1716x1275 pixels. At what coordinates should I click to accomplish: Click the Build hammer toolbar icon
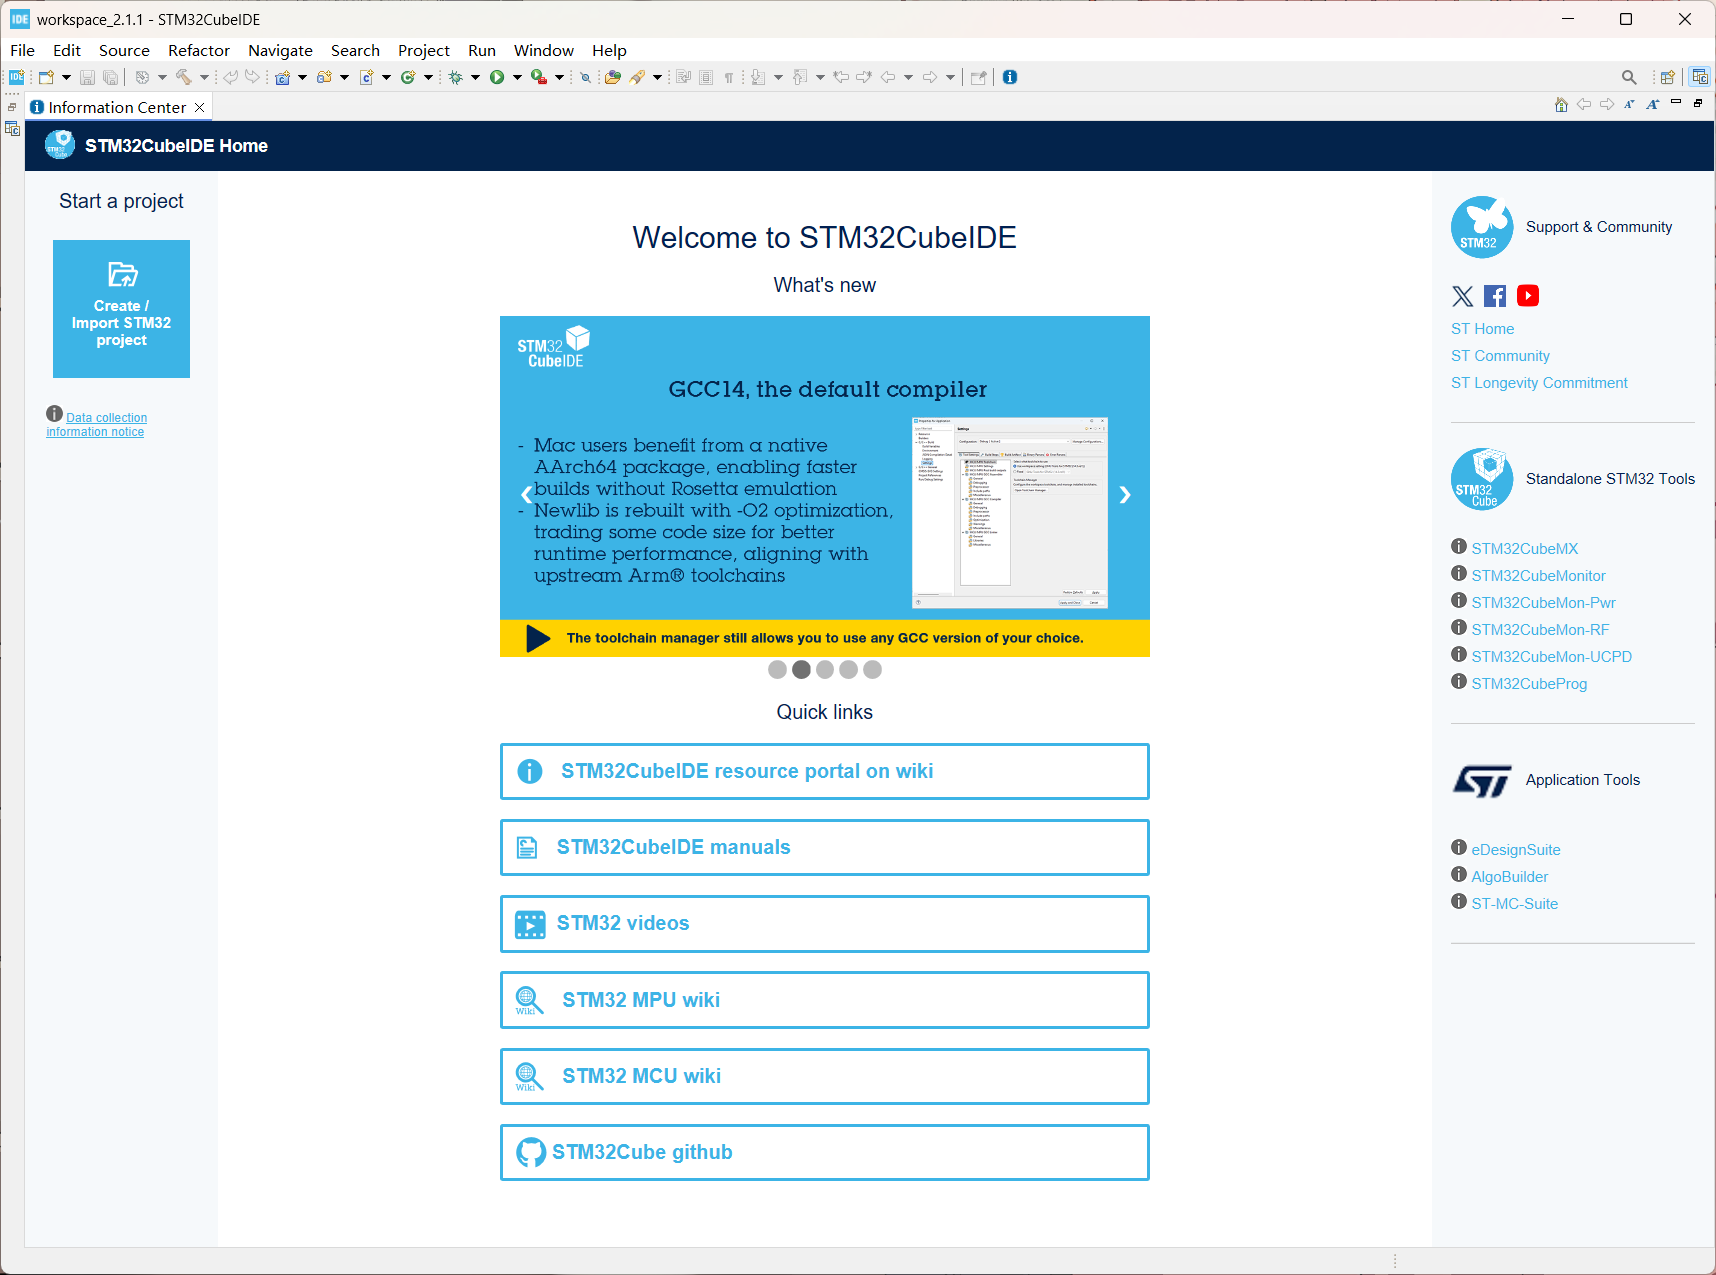pyautogui.click(x=184, y=77)
